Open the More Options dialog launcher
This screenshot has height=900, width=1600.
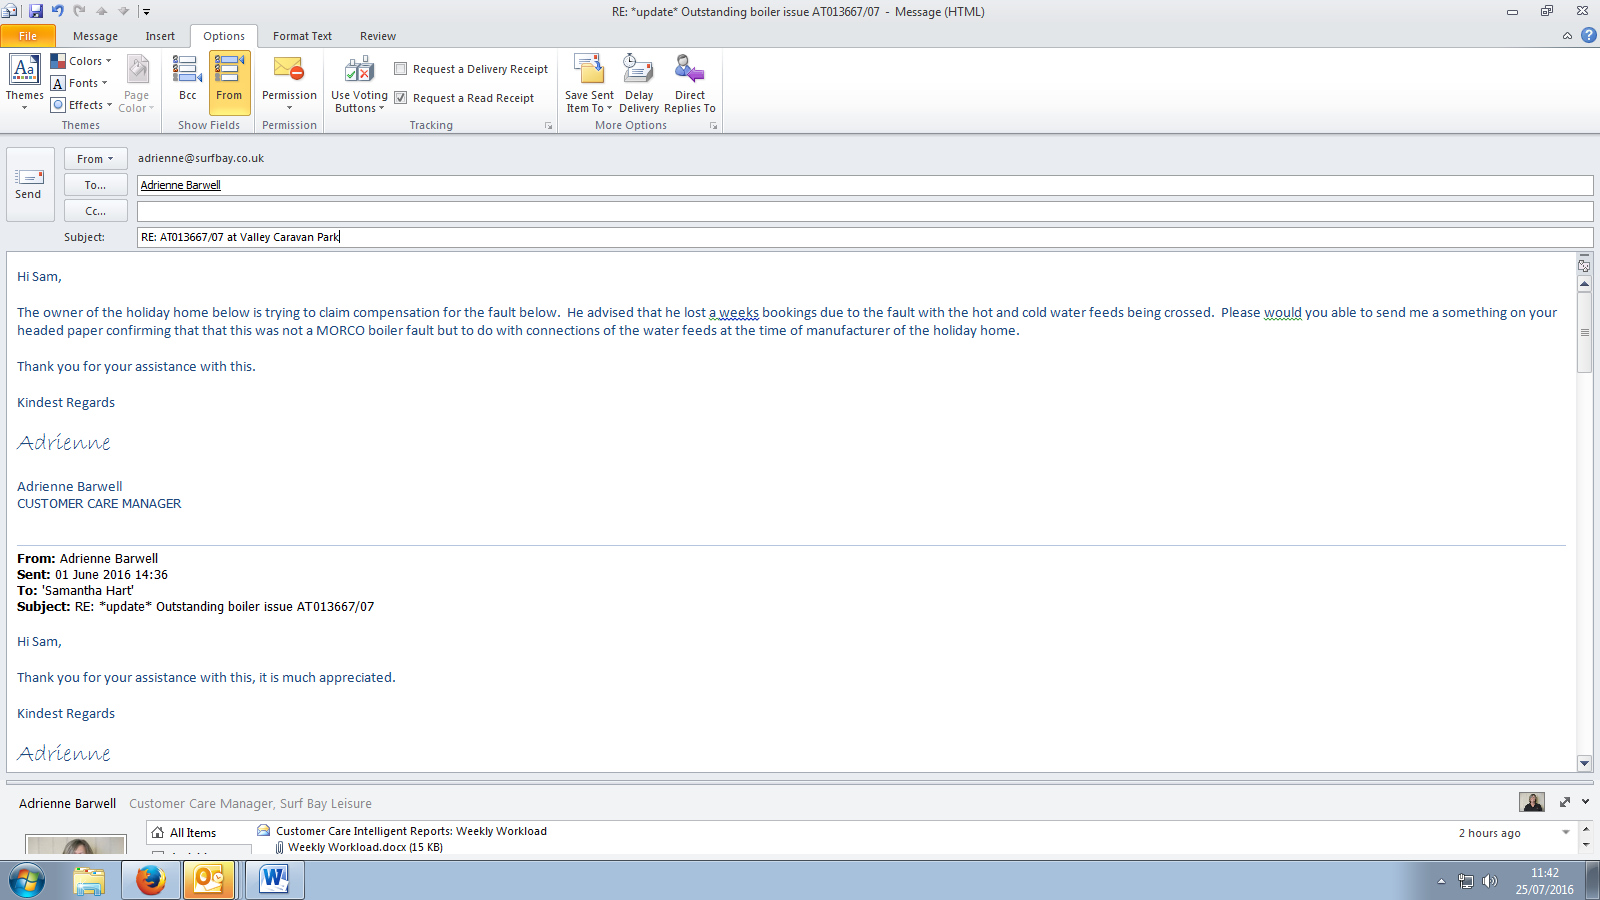coord(713,126)
